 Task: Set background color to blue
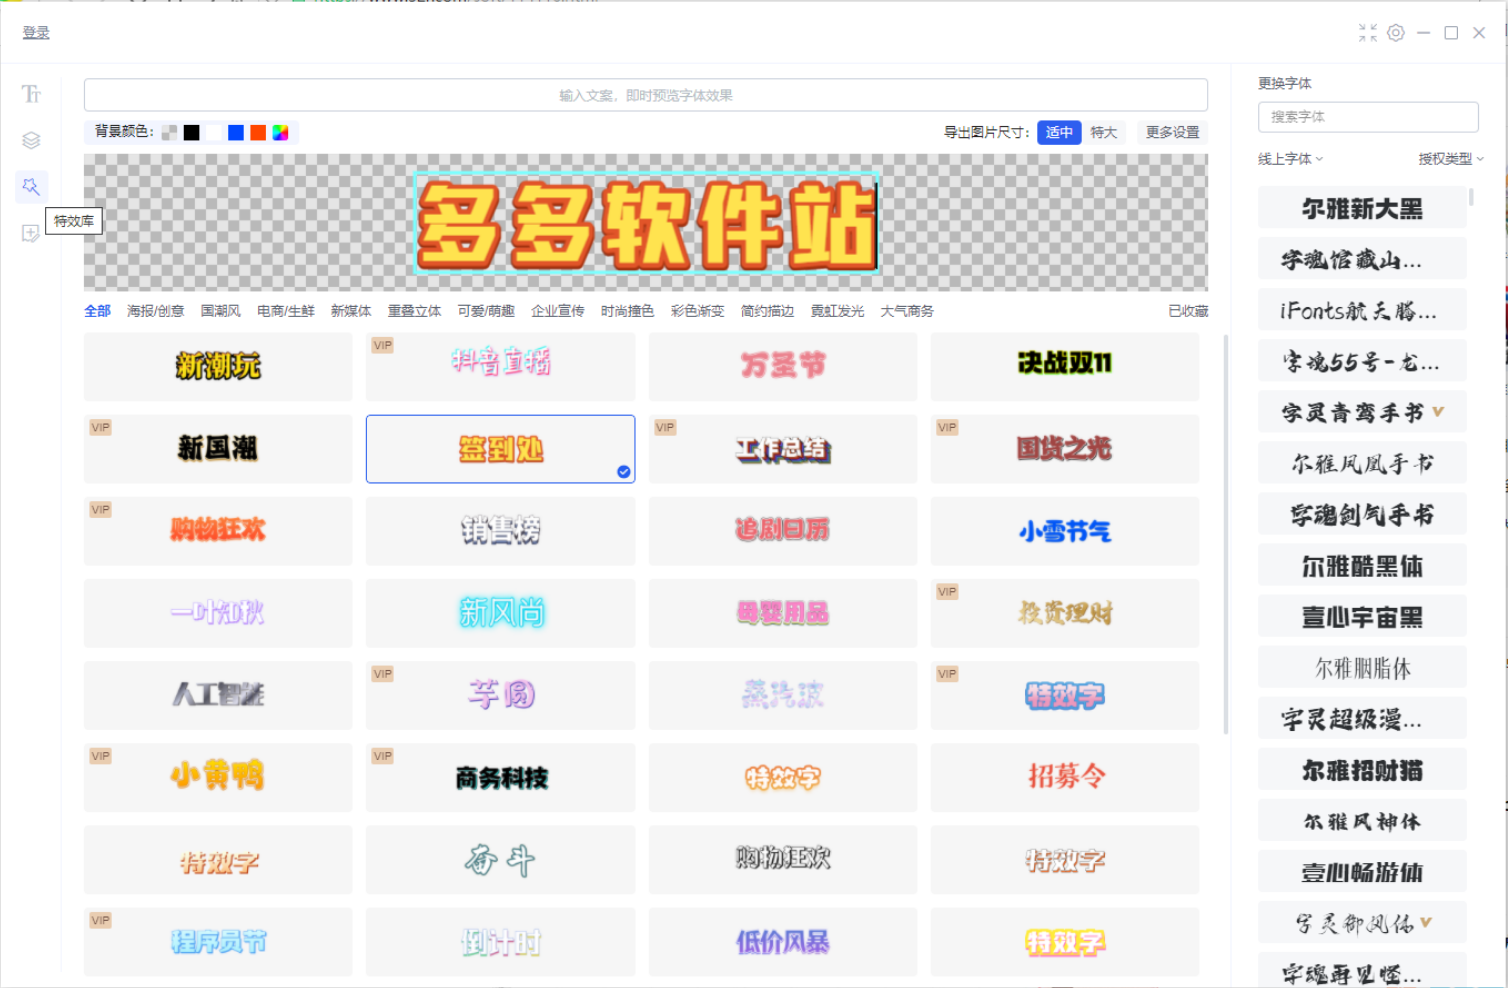click(x=236, y=133)
